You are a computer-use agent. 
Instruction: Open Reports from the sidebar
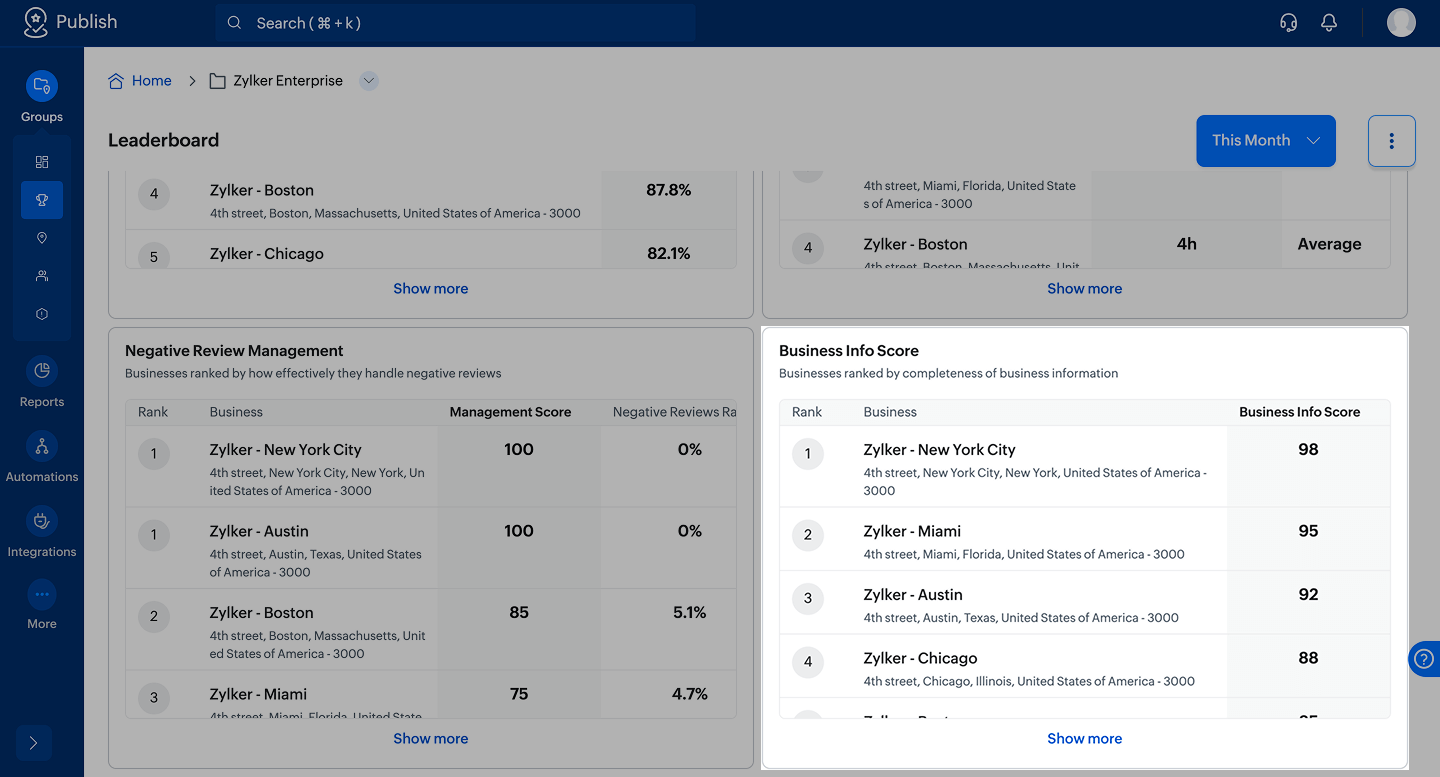click(x=42, y=372)
